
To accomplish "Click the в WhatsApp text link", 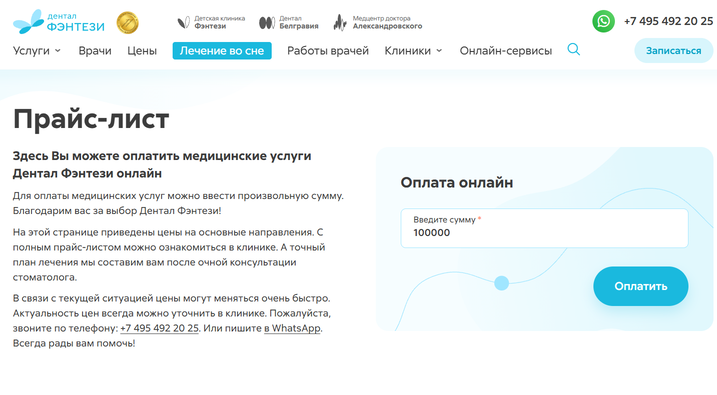I will tap(292, 328).
